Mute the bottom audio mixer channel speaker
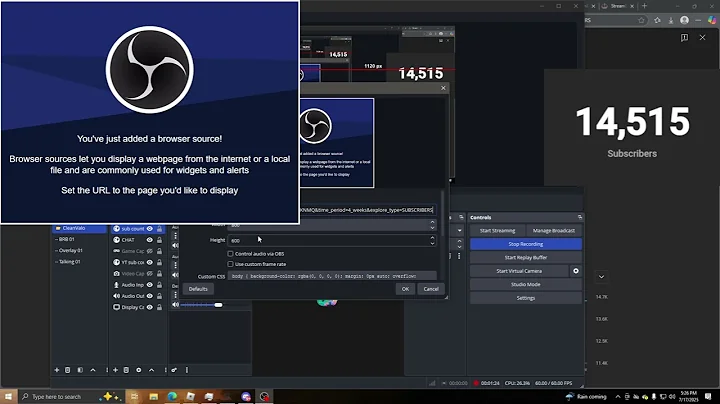 click(x=175, y=305)
